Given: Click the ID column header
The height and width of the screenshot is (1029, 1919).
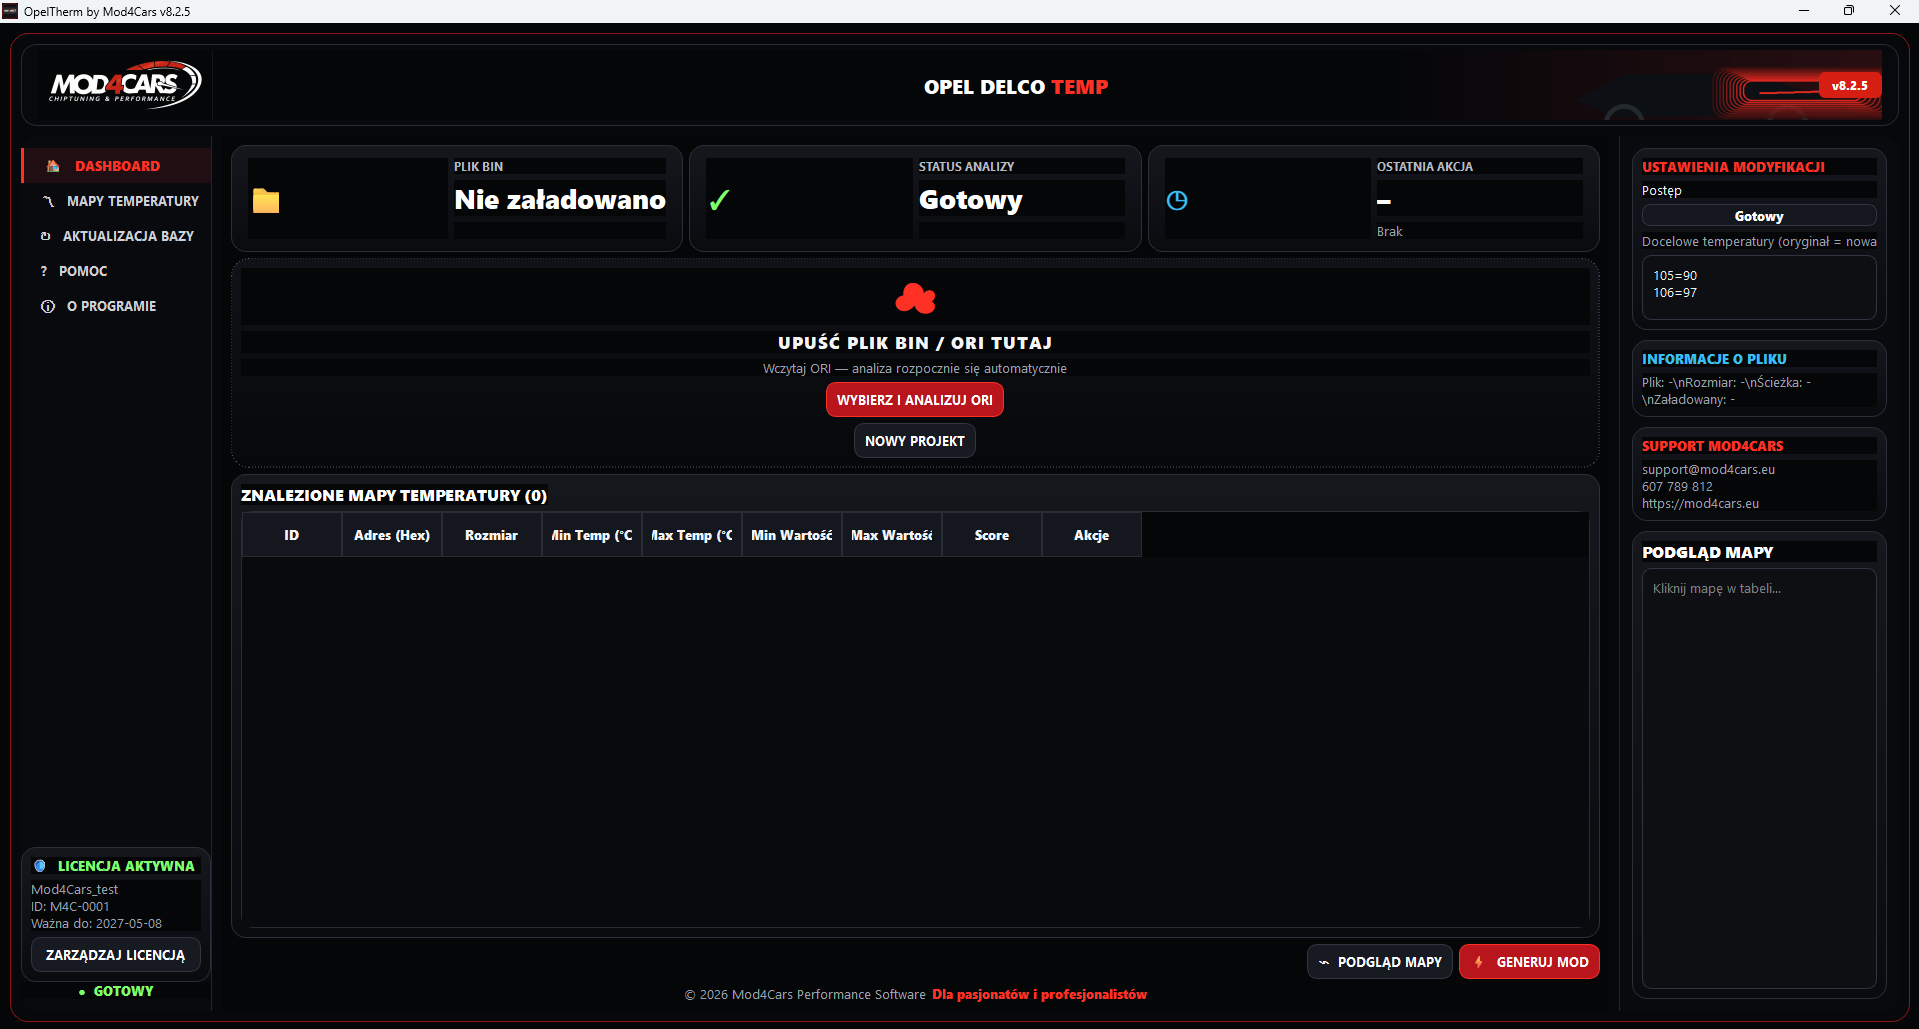Looking at the screenshot, I should click(291, 535).
